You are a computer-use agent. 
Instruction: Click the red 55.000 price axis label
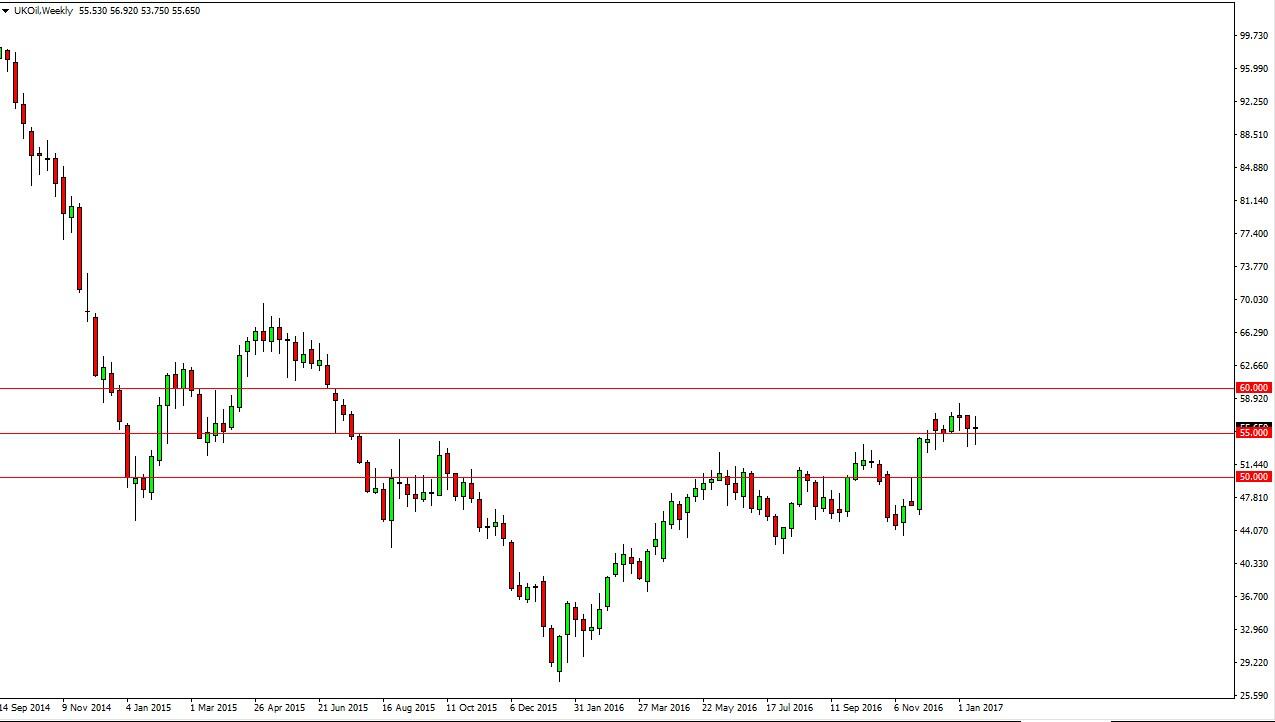click(1253, 433)
